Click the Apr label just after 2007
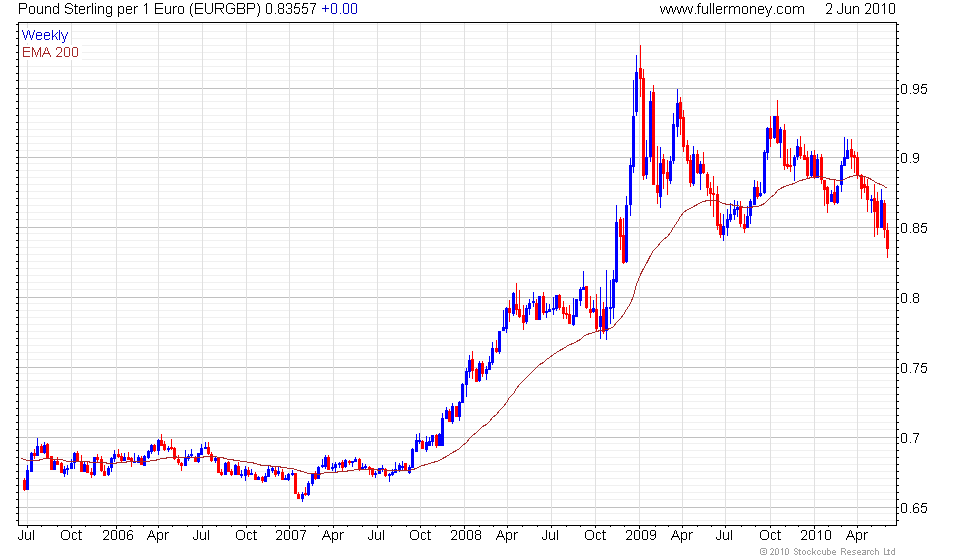Image resolution: width=980 pixels, height=560 pixels. 332,536
